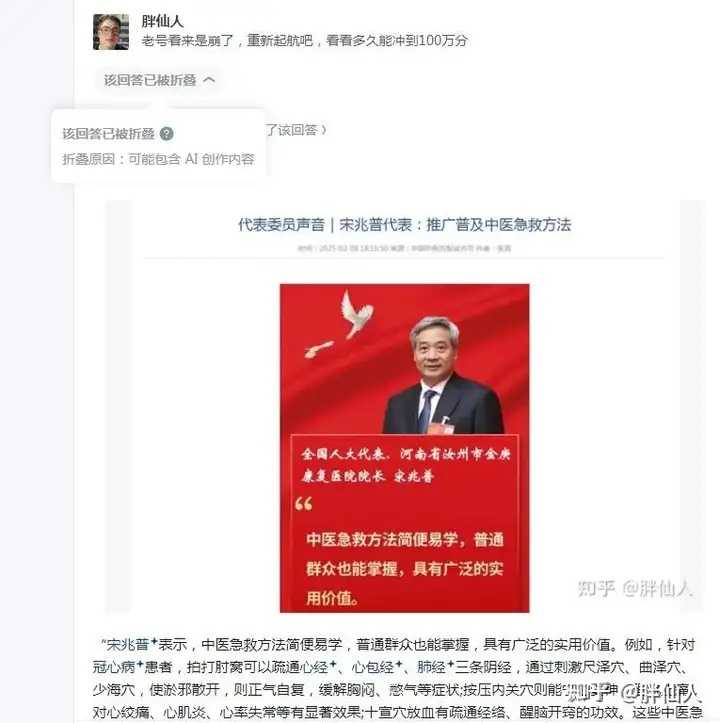Open the highlighted keyword 心包经
The height and width of the screenshot is (723, 720).
coord(374,667)
